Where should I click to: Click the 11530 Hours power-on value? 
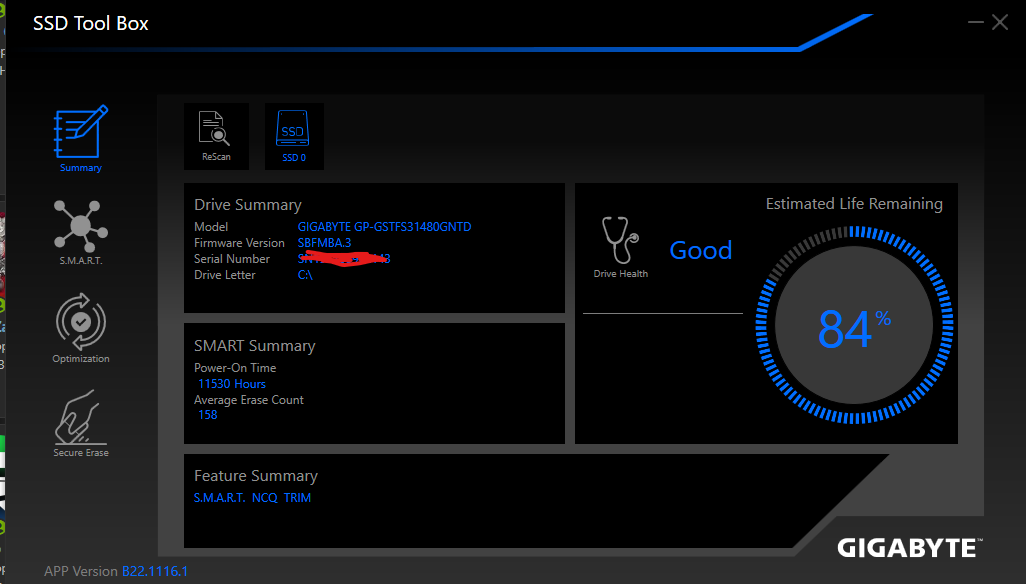click(x=232, y=384)
